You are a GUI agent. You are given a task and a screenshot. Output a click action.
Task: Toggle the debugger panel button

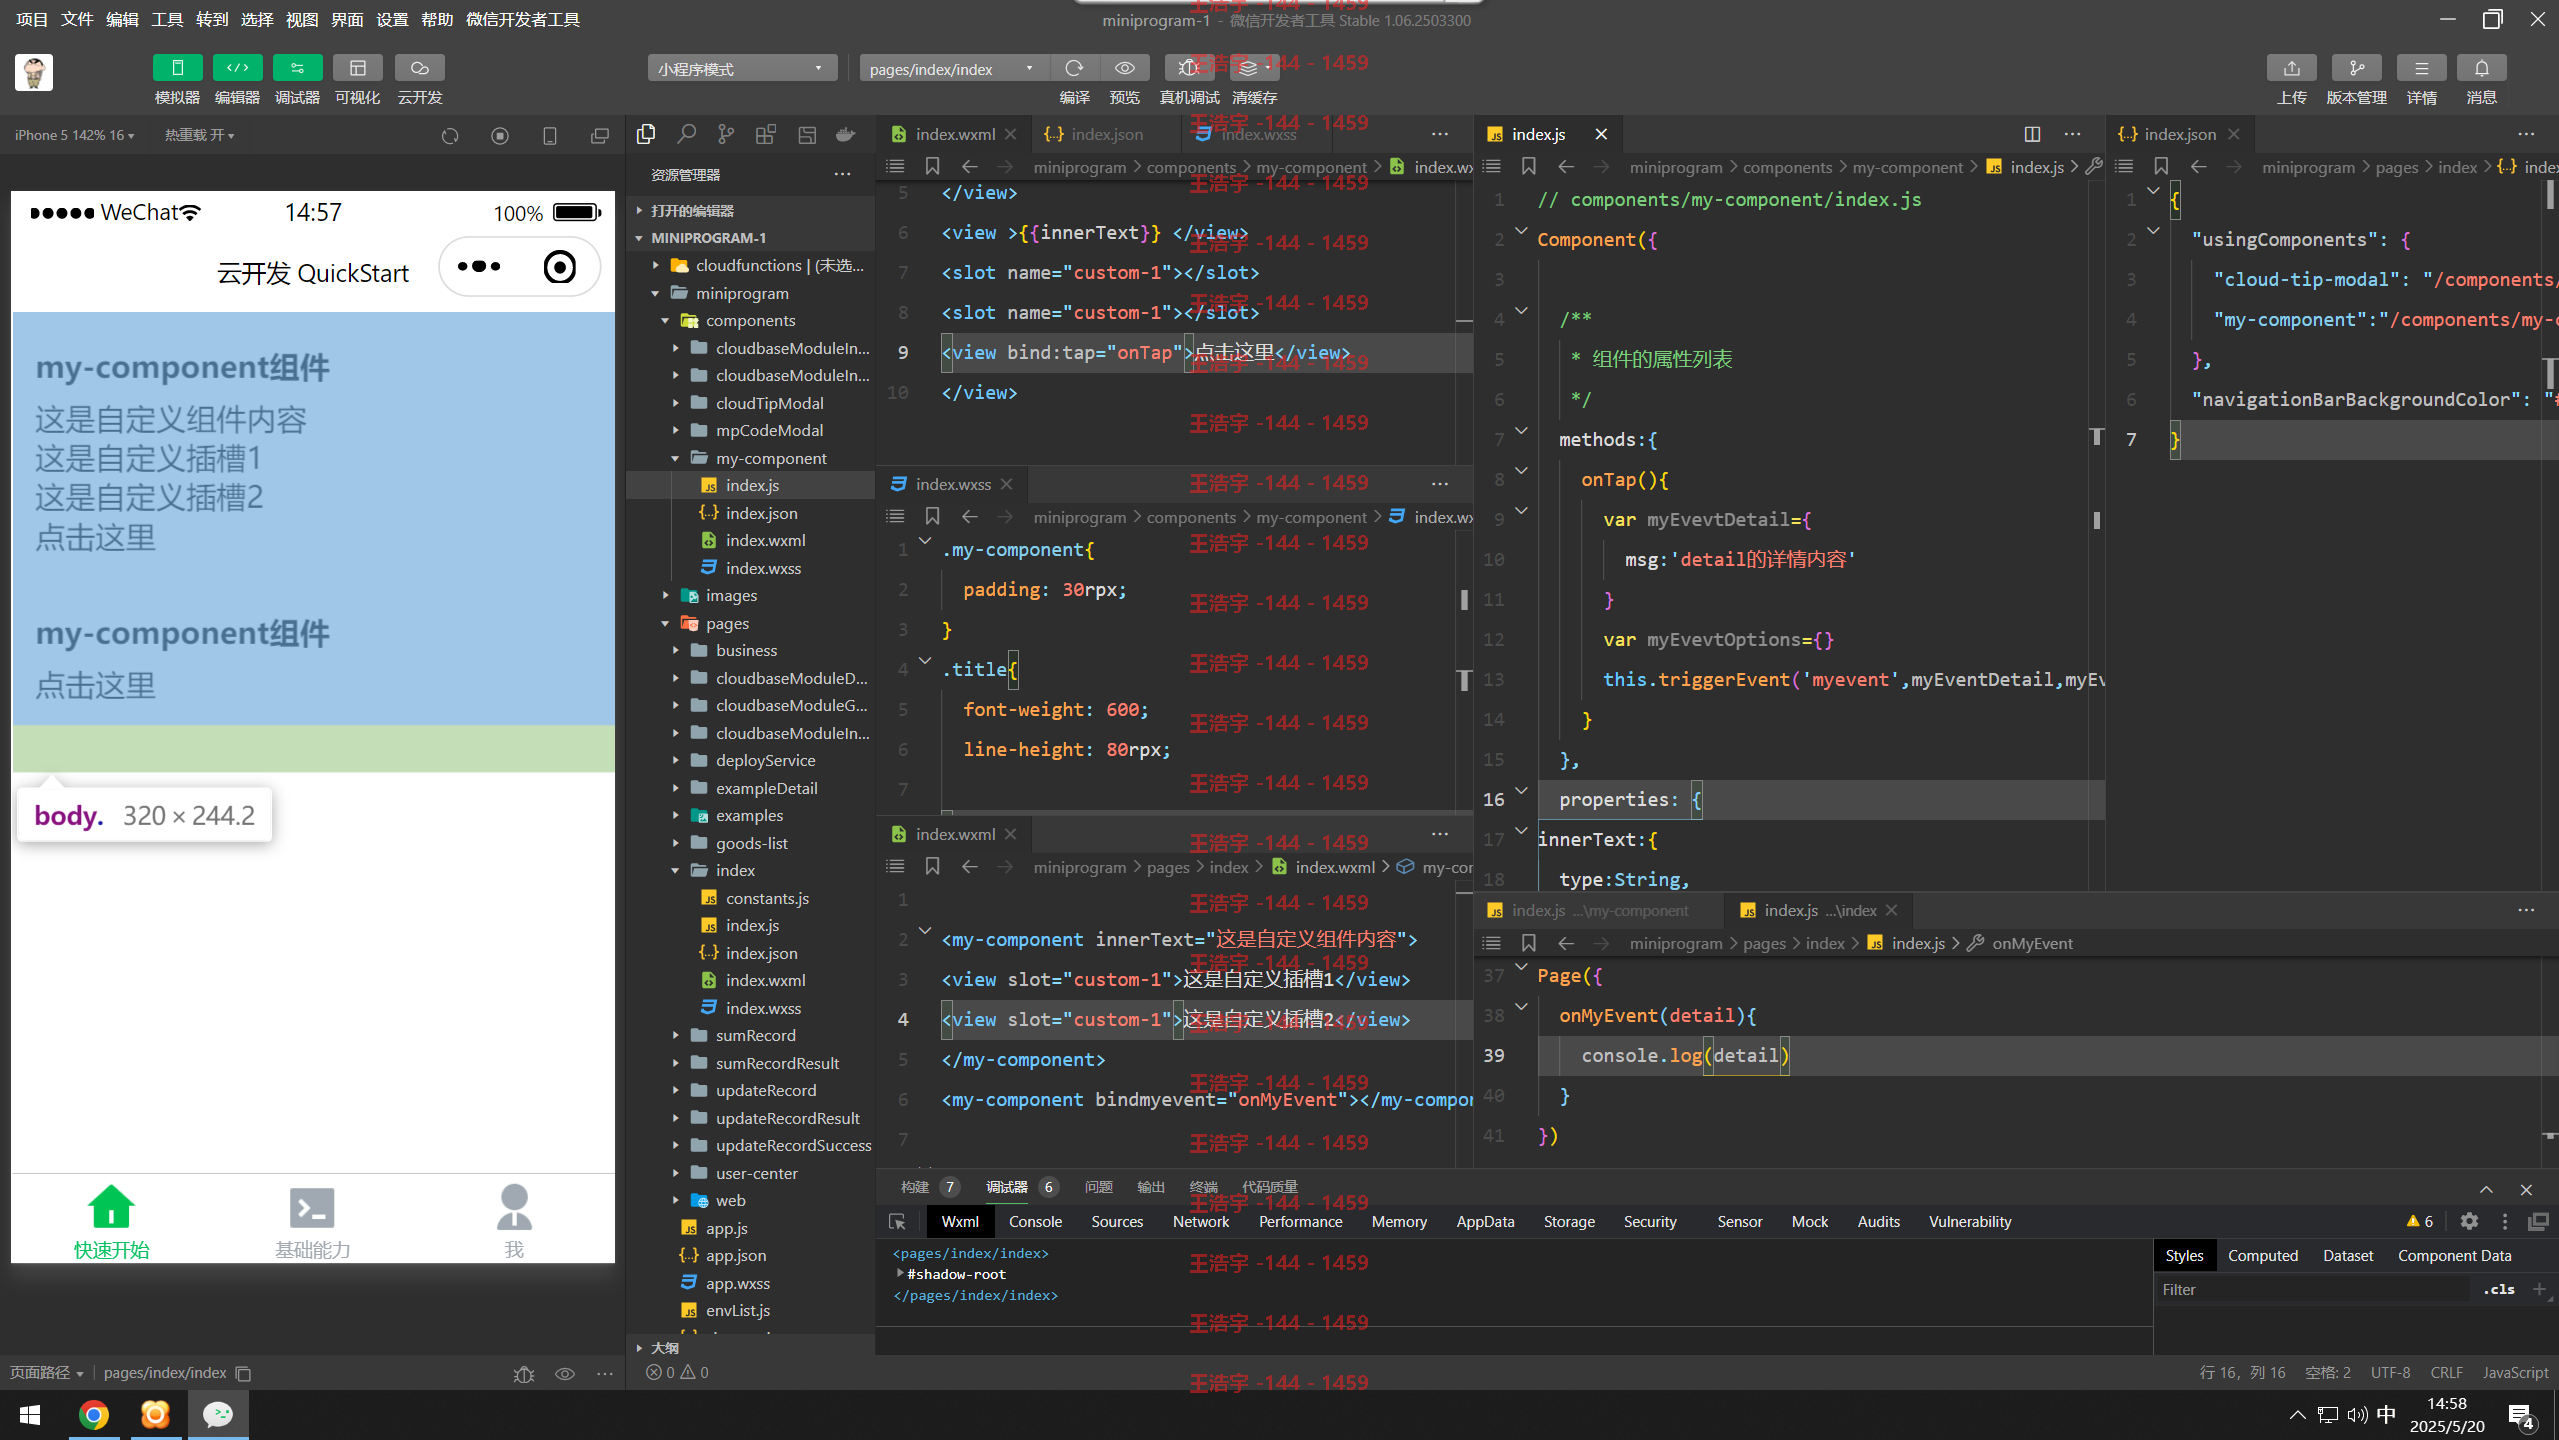click(x=297, y=68)
